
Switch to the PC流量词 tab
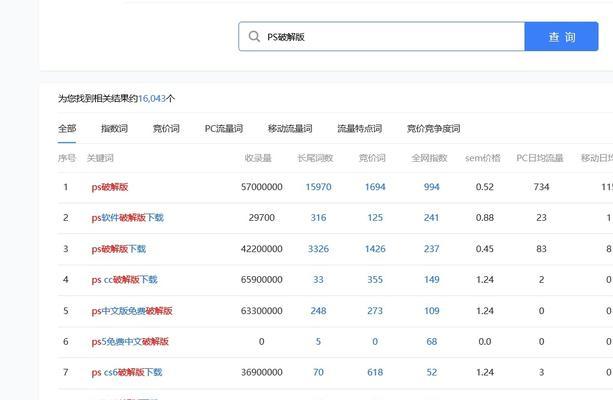click(223, 129)
